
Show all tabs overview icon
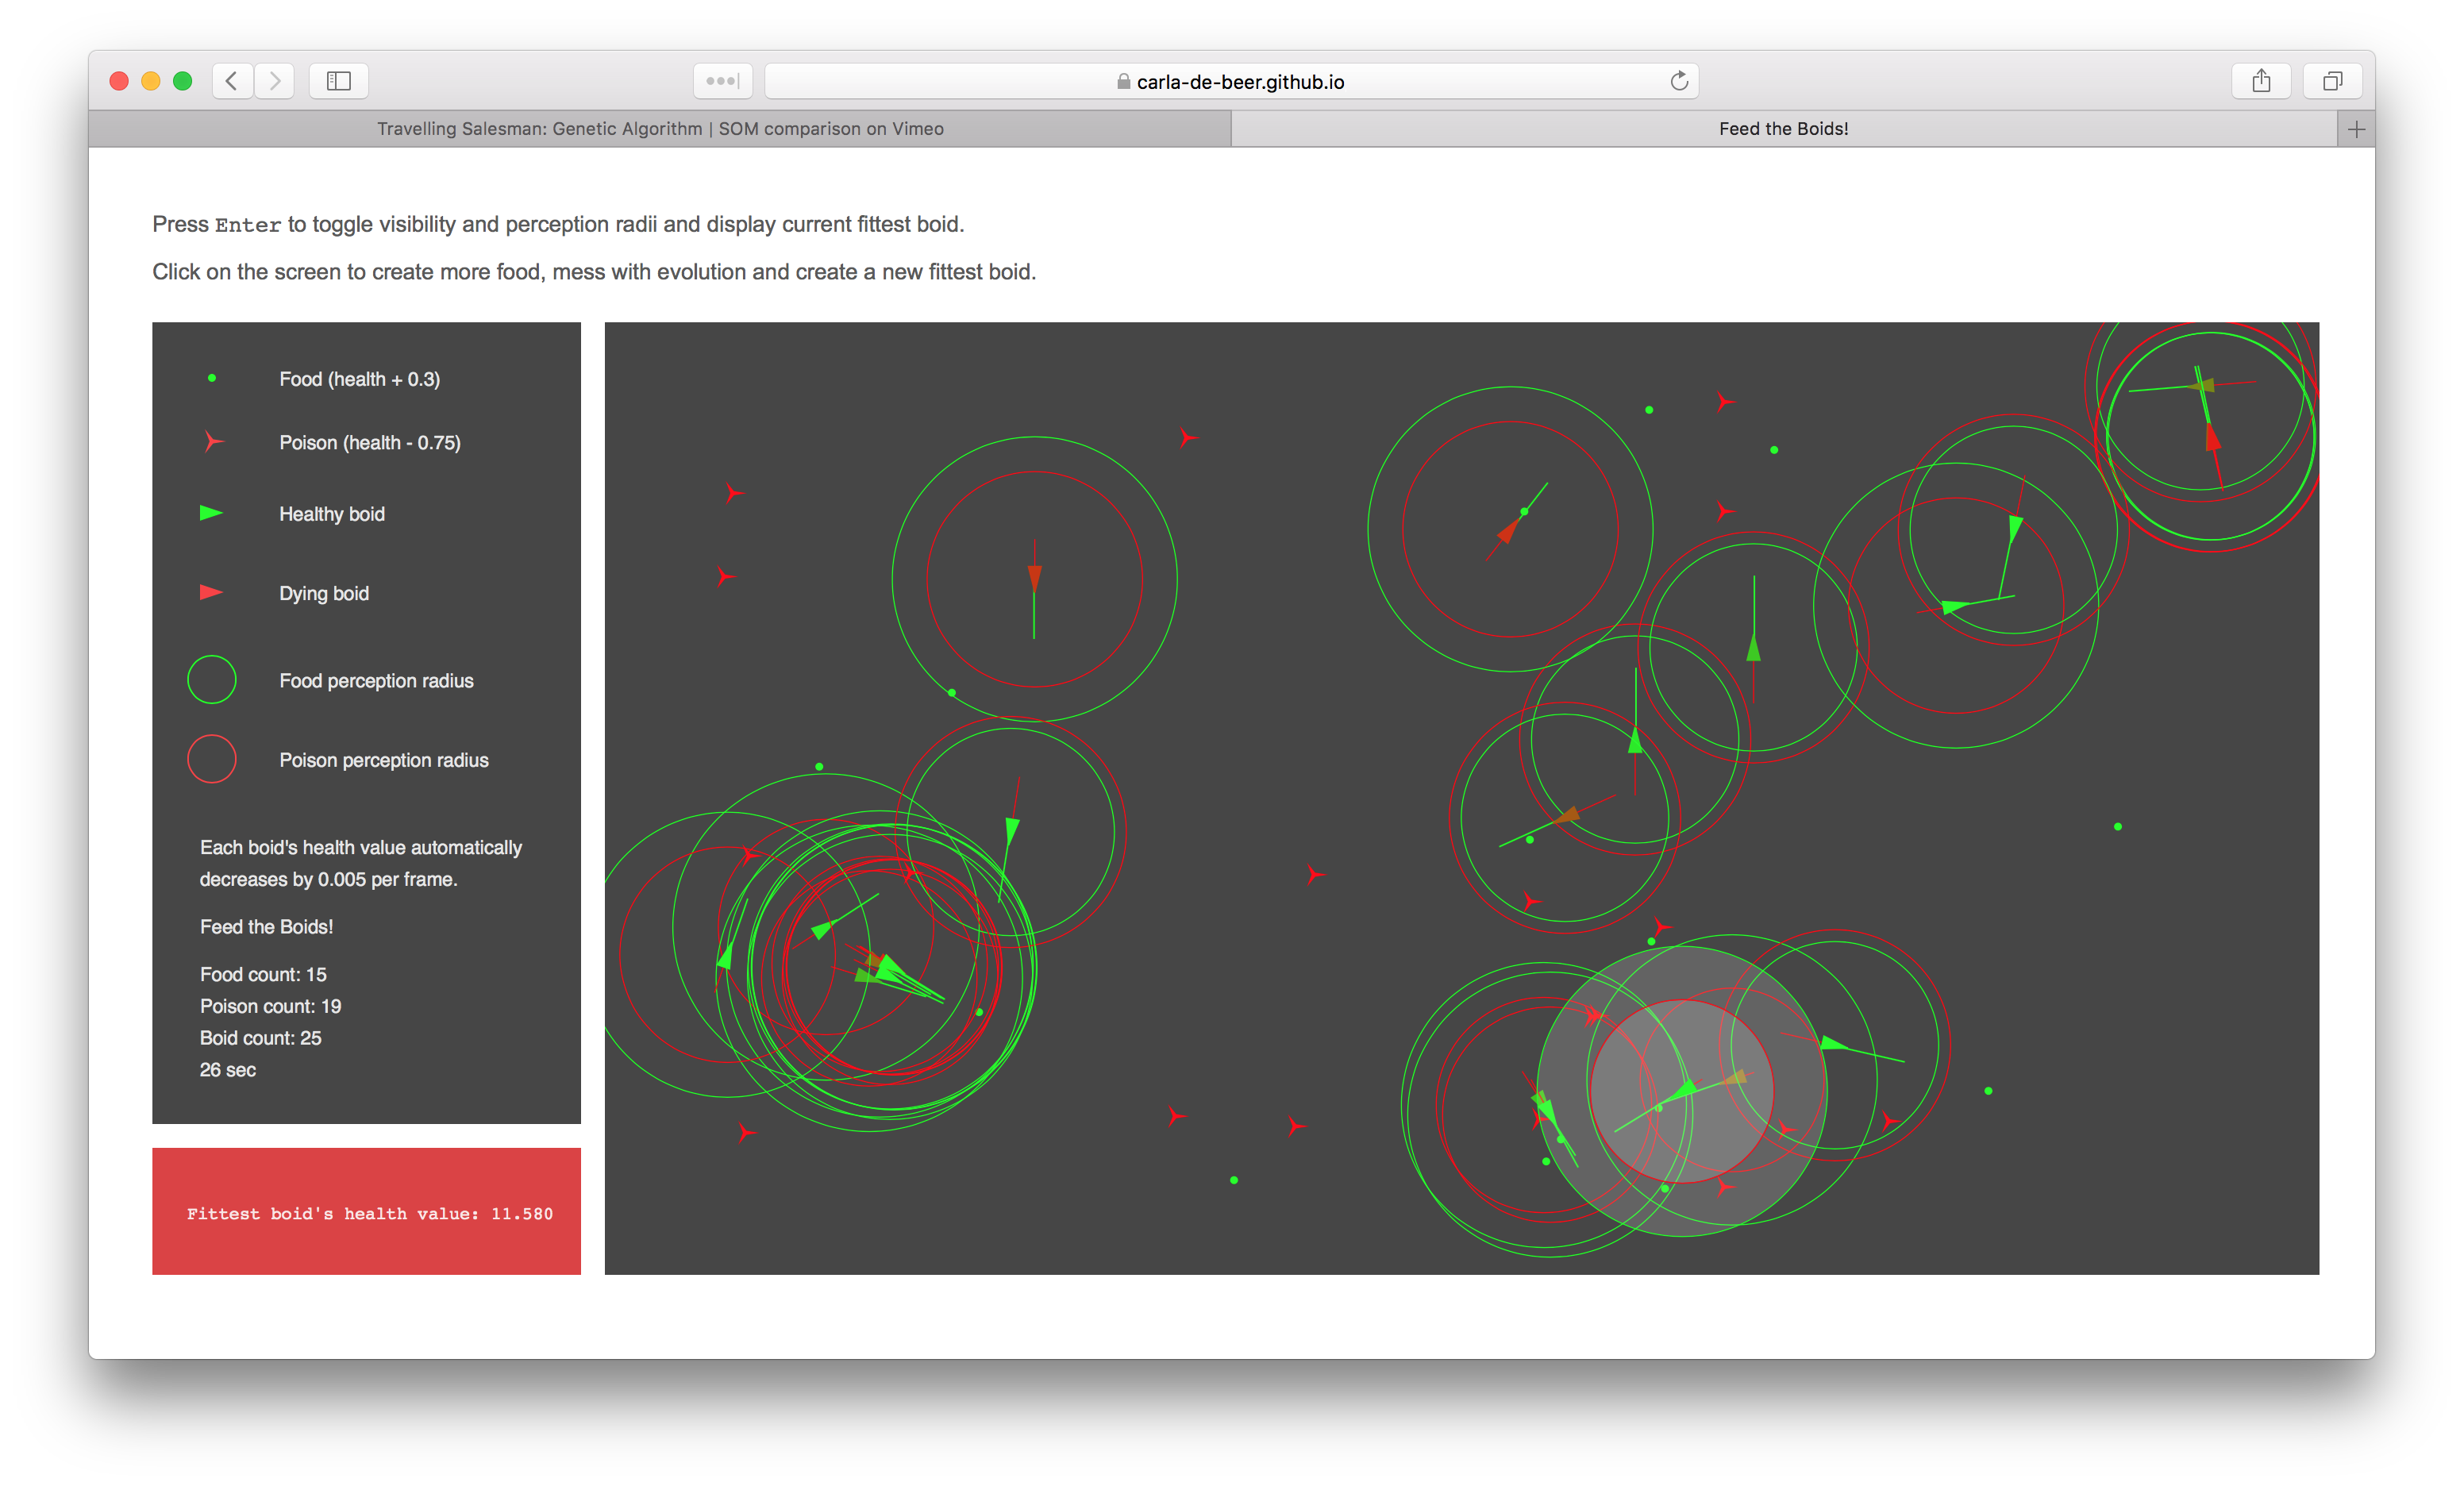point(2332,81)
